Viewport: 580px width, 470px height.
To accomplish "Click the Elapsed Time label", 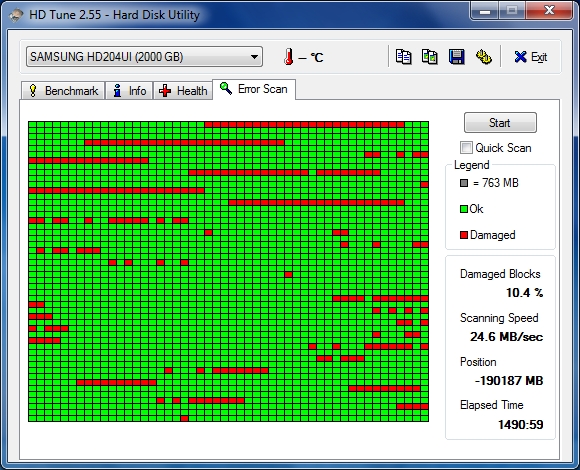I will [492, 405].
